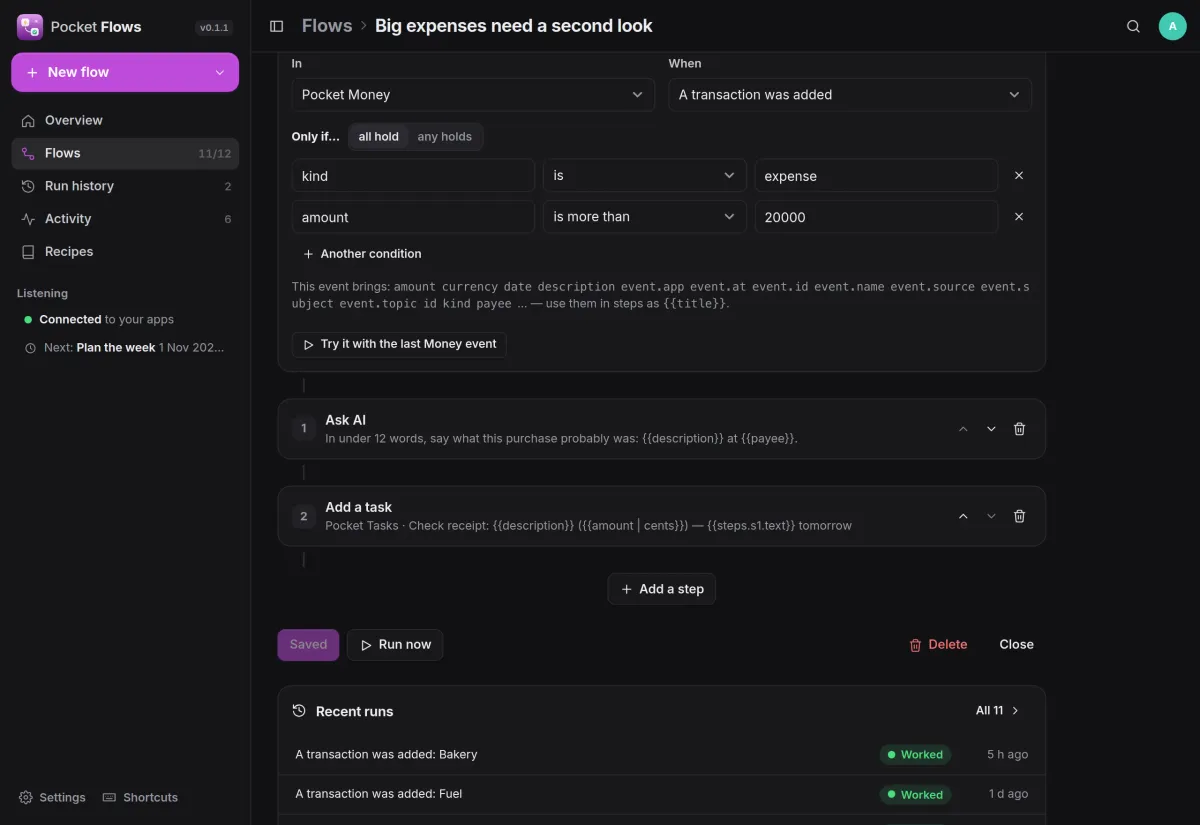The height and width of the screenshot is (825, 1200).
Task: Select the 'all hold' condition mode
Action: (379, 137)
